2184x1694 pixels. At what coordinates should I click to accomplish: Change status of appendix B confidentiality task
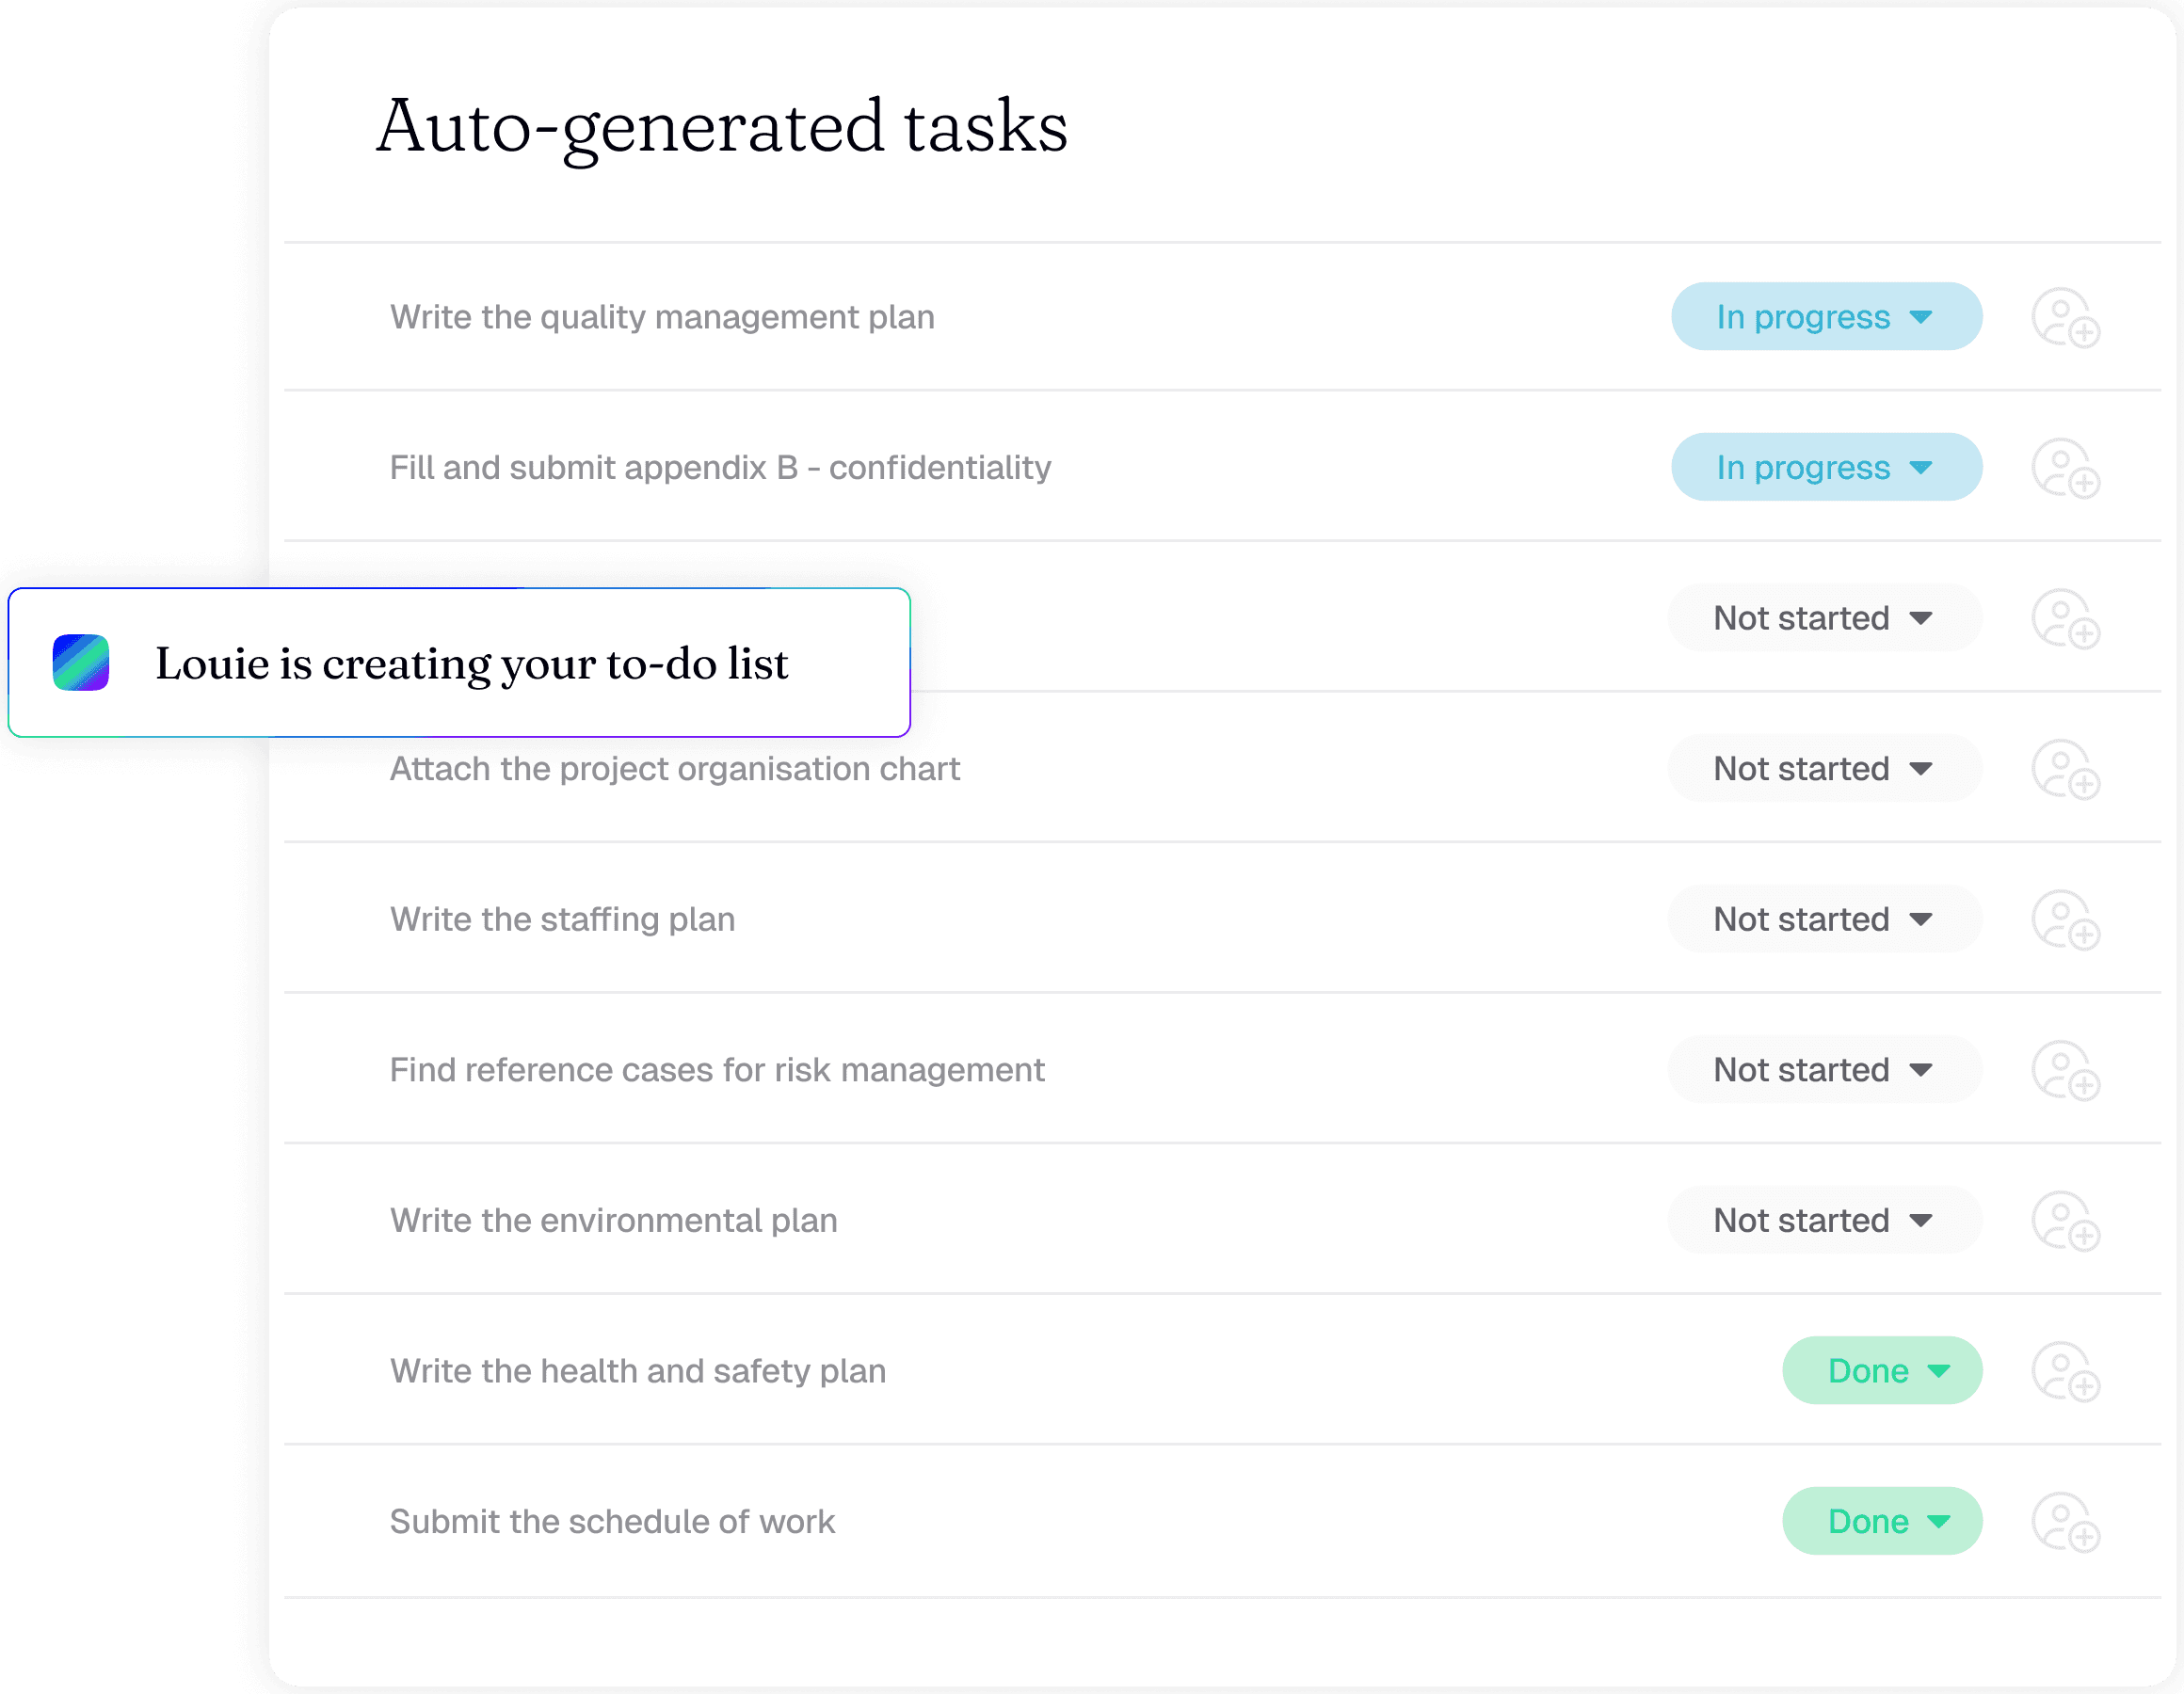1825,467
